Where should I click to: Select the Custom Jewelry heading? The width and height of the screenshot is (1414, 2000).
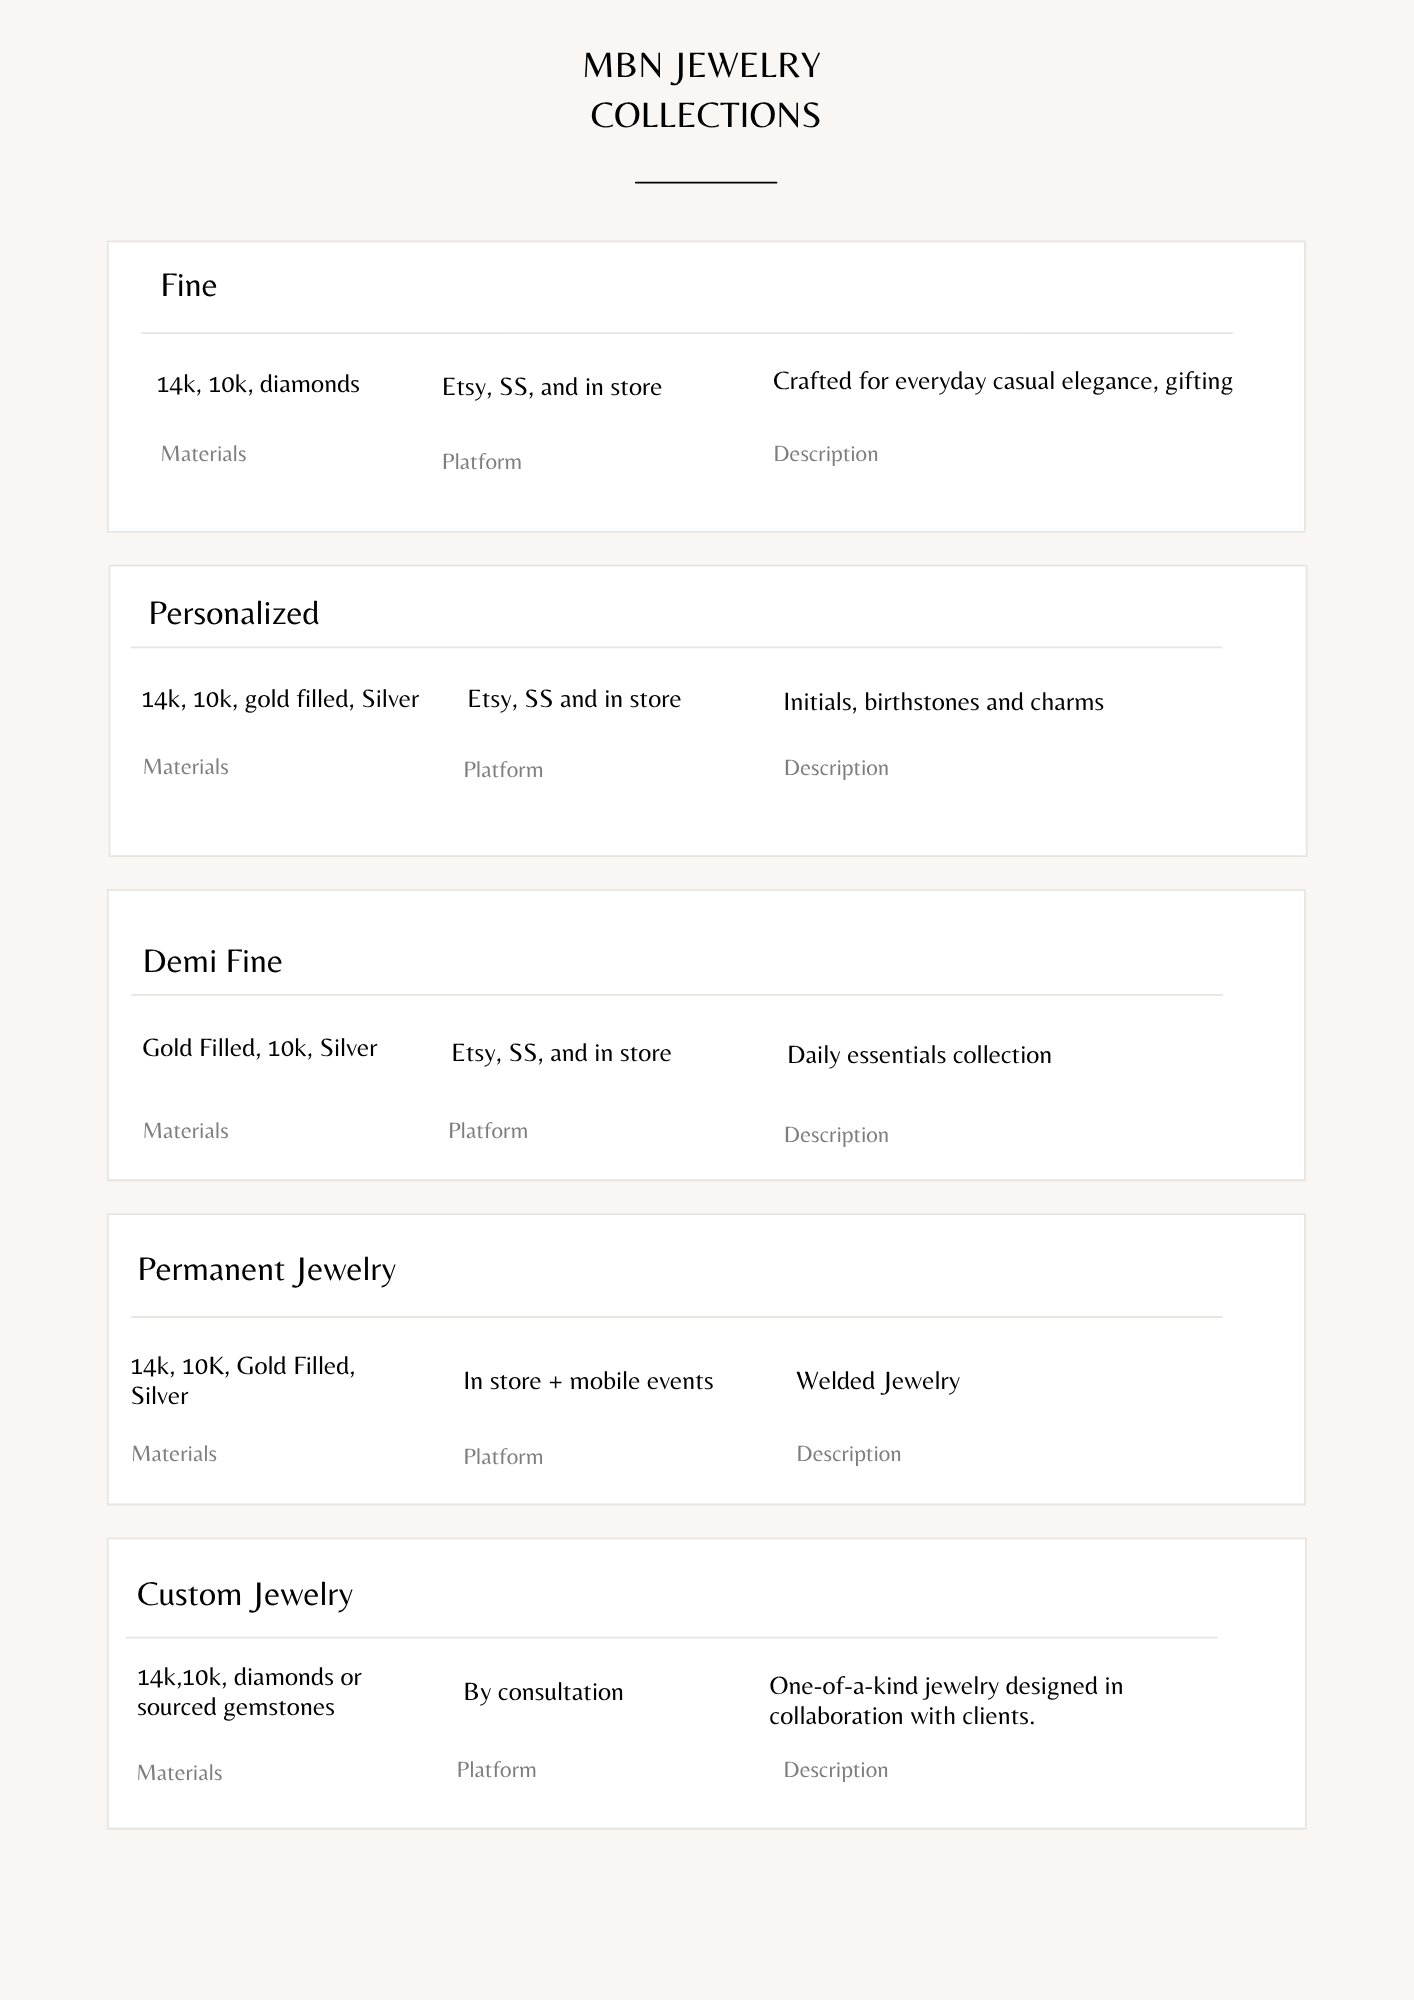tap(245, 1595)
